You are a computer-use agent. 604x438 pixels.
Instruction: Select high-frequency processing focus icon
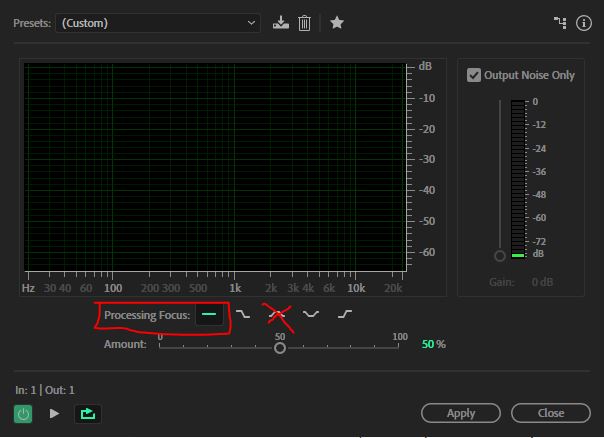[x=345, y=314]
